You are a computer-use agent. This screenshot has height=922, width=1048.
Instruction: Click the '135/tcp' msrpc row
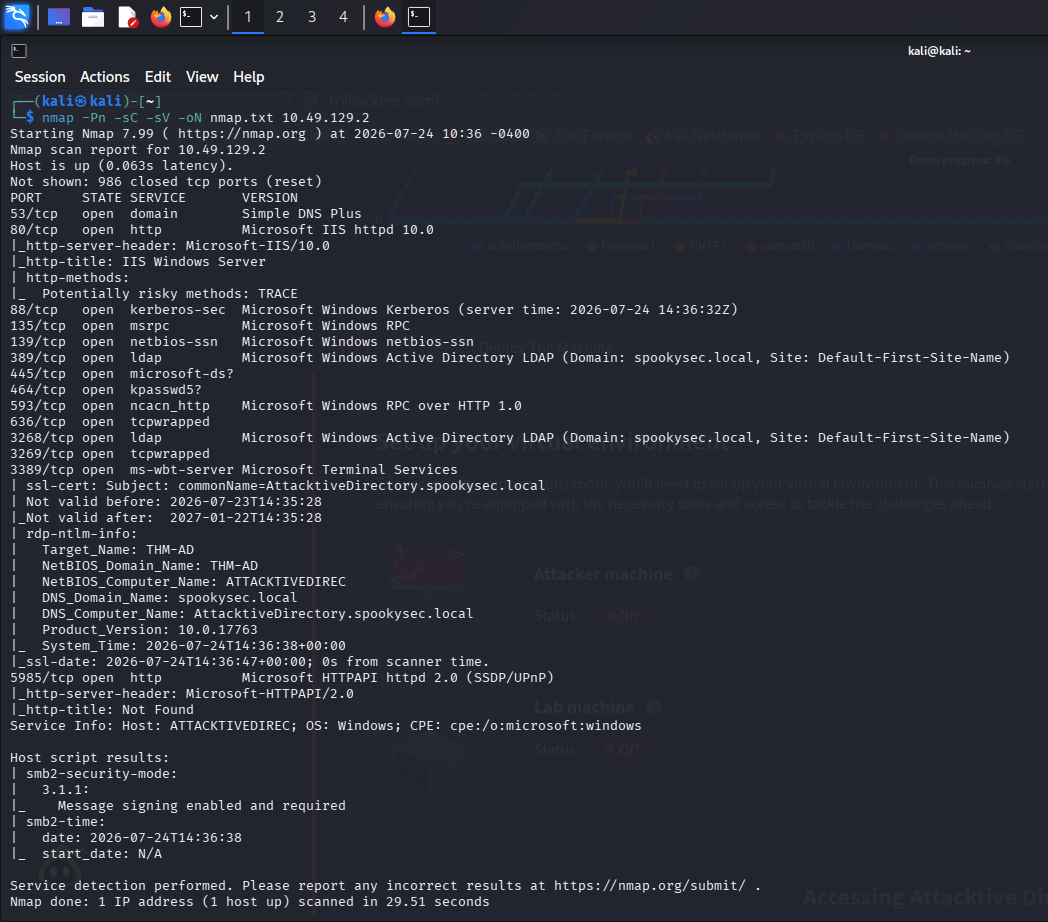tap(210, 326)
